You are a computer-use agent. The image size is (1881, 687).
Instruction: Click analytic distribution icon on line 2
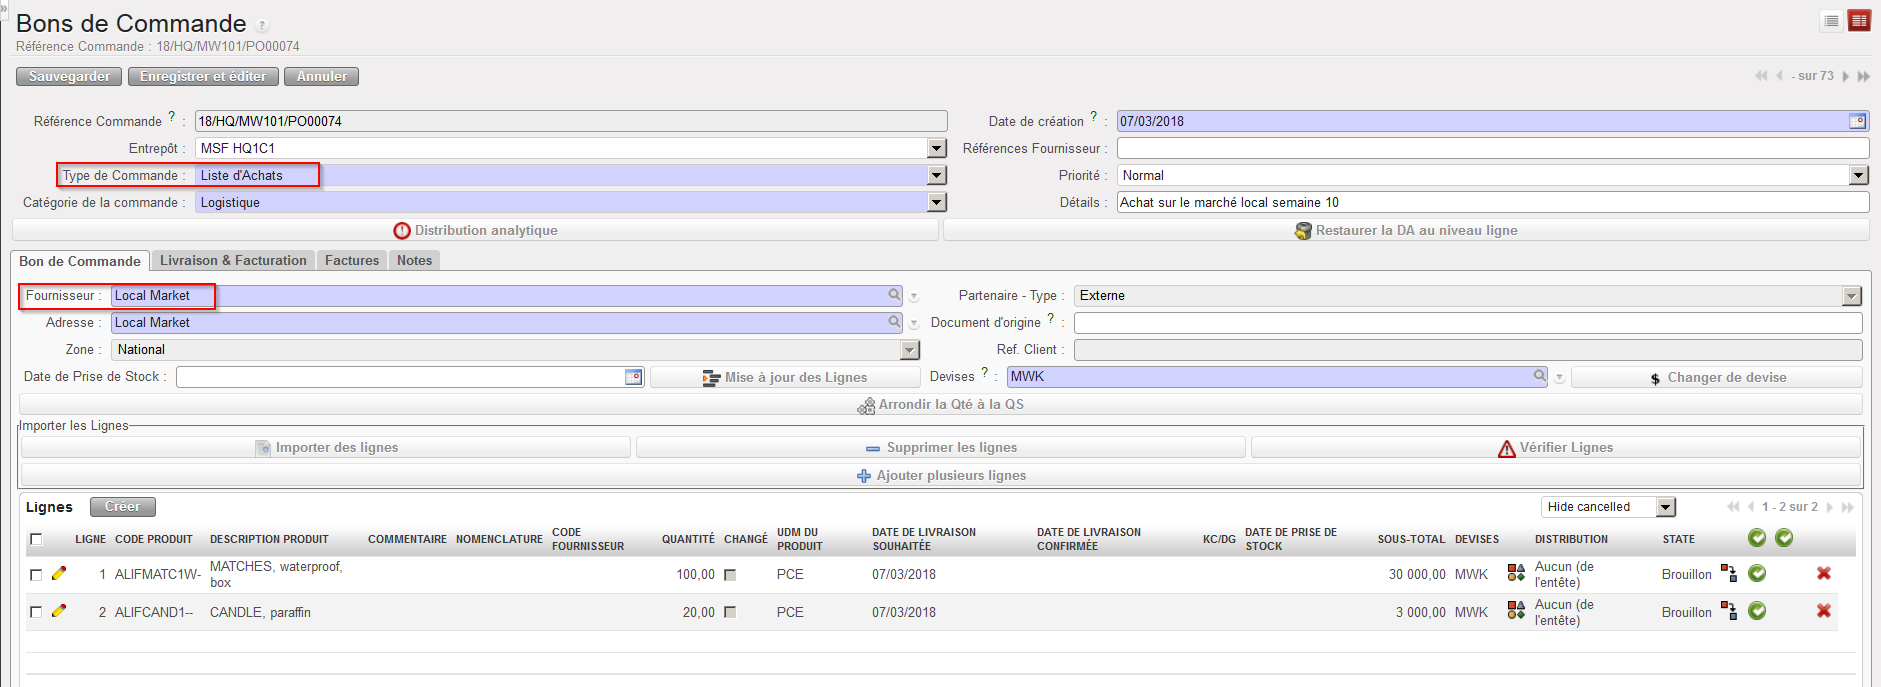tap(1516, 611)
